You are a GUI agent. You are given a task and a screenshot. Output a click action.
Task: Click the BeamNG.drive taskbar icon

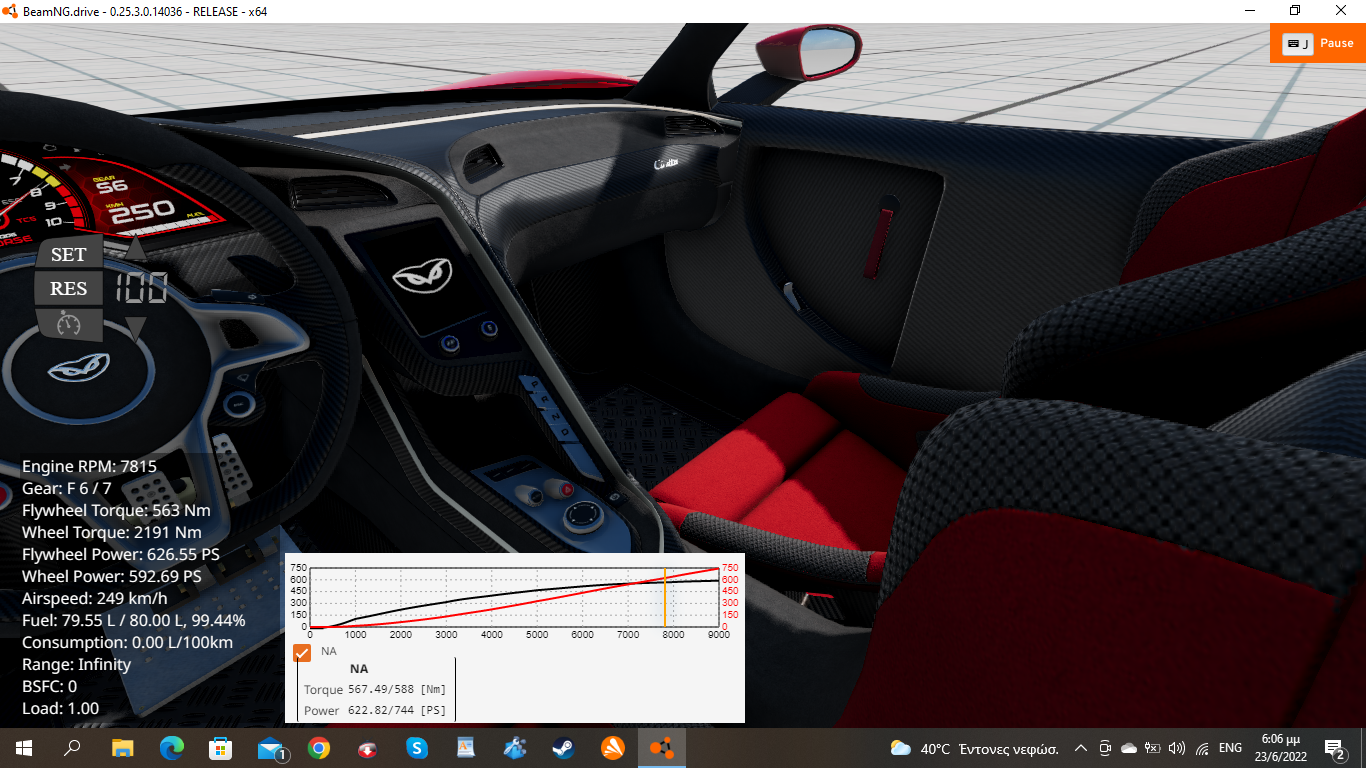click(661, 747)
